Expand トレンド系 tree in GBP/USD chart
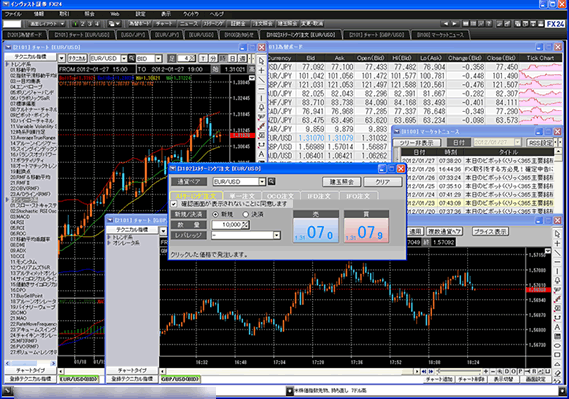This screenshot has width=569, height=399. click(109, 237)
